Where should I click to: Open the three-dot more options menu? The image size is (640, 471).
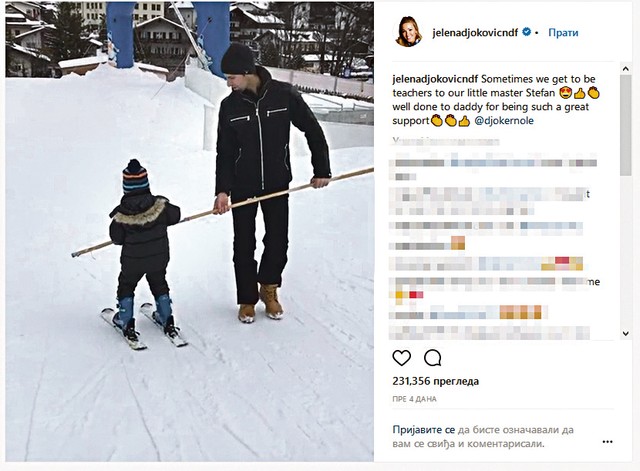point(607,442)
